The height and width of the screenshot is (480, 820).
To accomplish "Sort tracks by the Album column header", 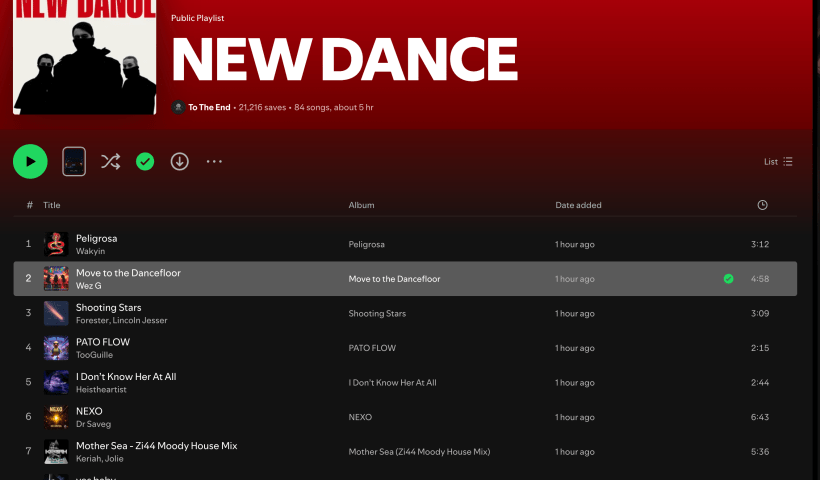I will [x=361, y=205].
